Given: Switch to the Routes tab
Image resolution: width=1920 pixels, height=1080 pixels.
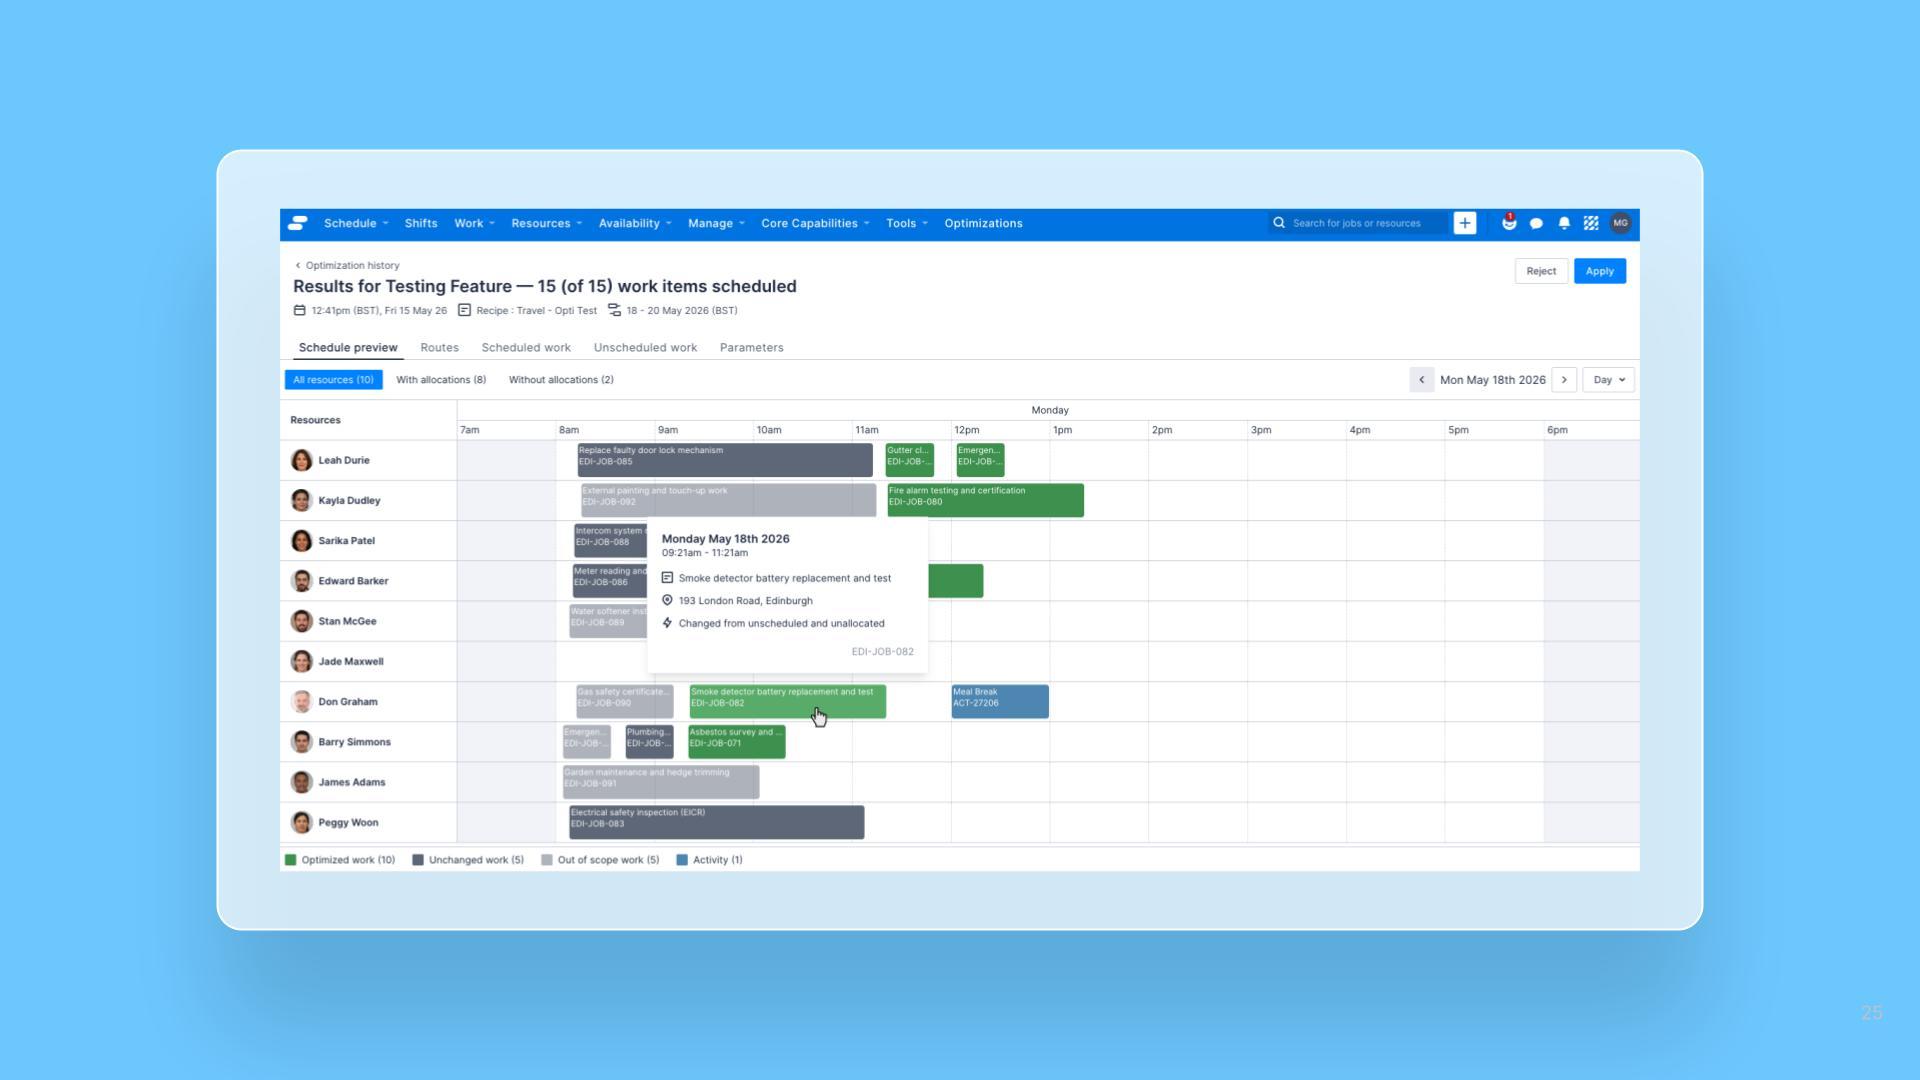Looking at the screenshot, I should tap(439, 348).
